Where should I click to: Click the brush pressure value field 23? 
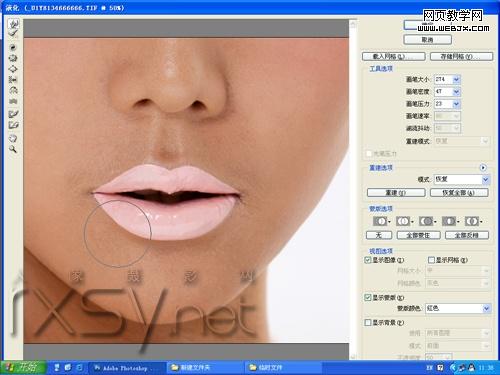(x=443, y=104)
